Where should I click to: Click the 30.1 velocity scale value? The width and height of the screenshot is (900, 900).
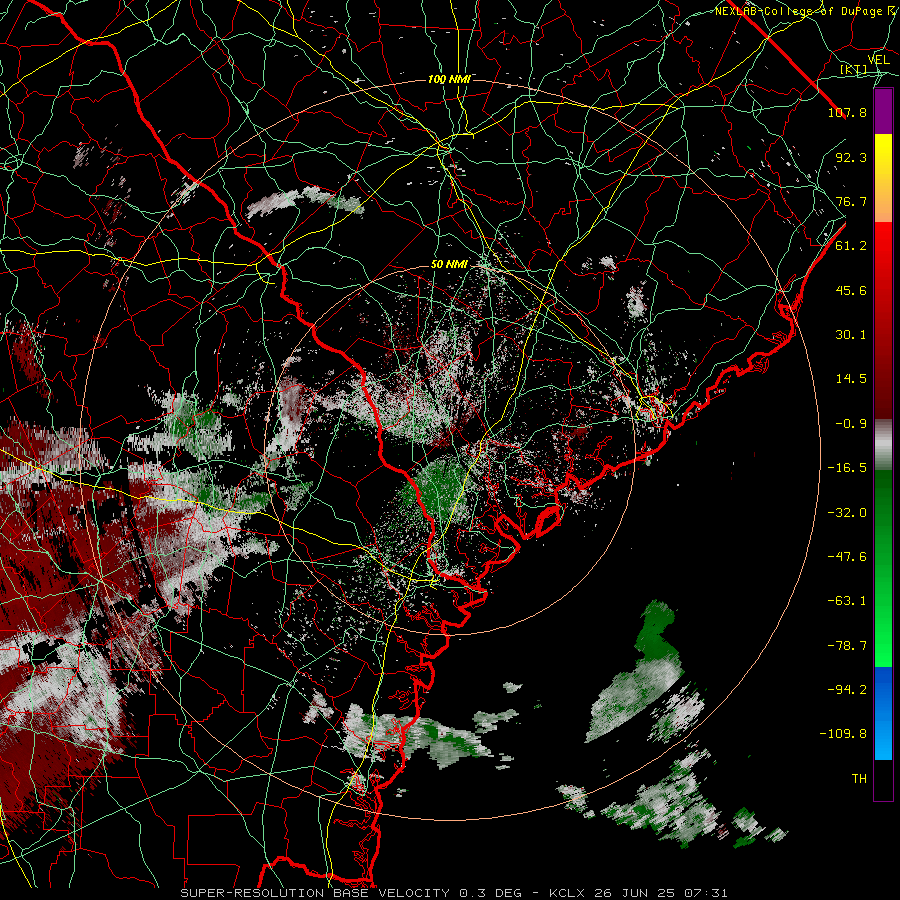[x=851, y=335]
